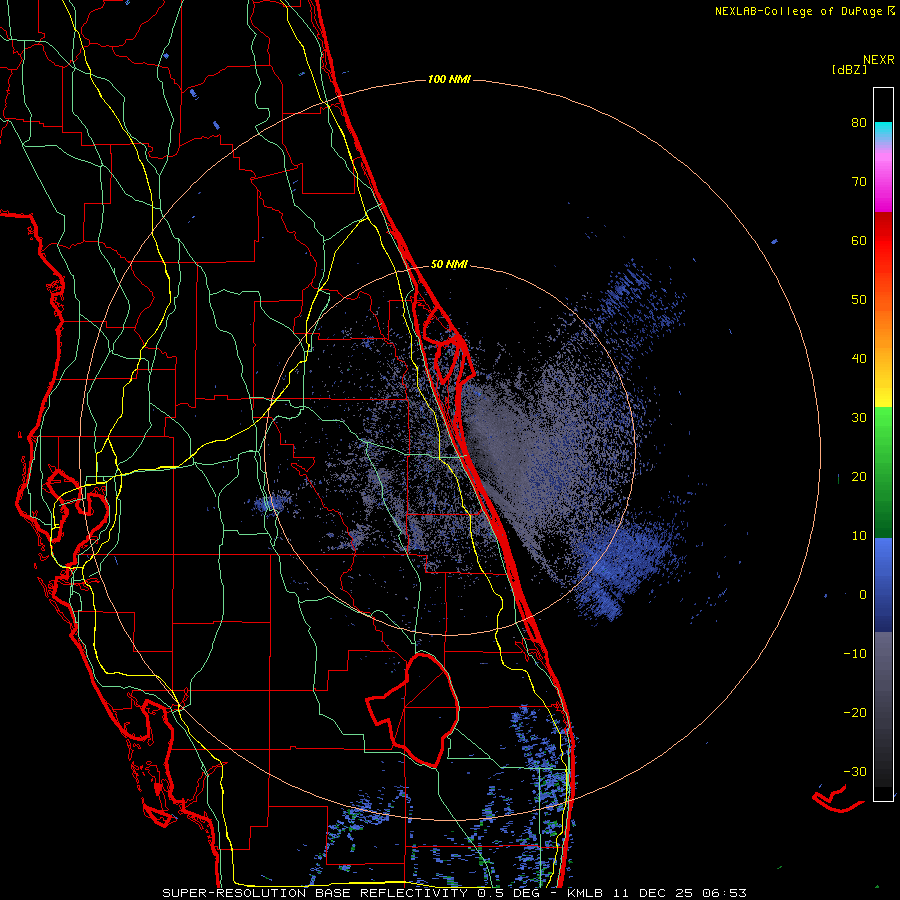900x900 pixels.
Task: Click the Super-Resolution Base Reflectivity caption
Action: coord(350,893)
